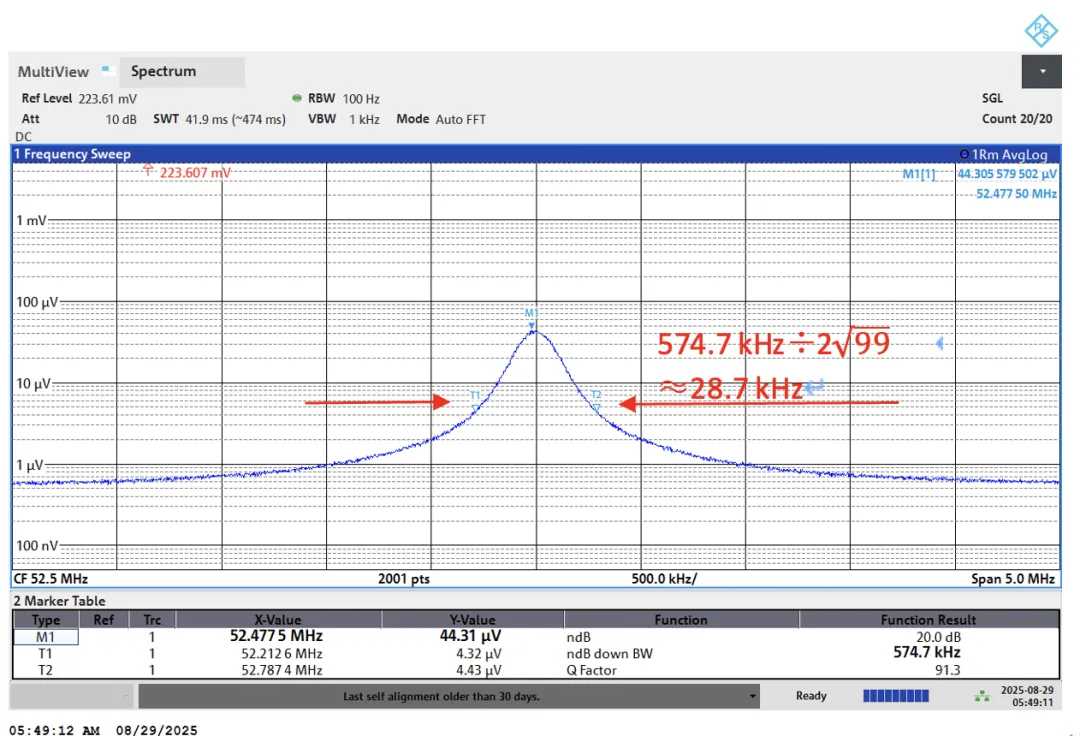The width and height of the screenshot is (1080, 736).
Task: Click CF 52.5 MHz center frequency label
Action: pos(51,579)
